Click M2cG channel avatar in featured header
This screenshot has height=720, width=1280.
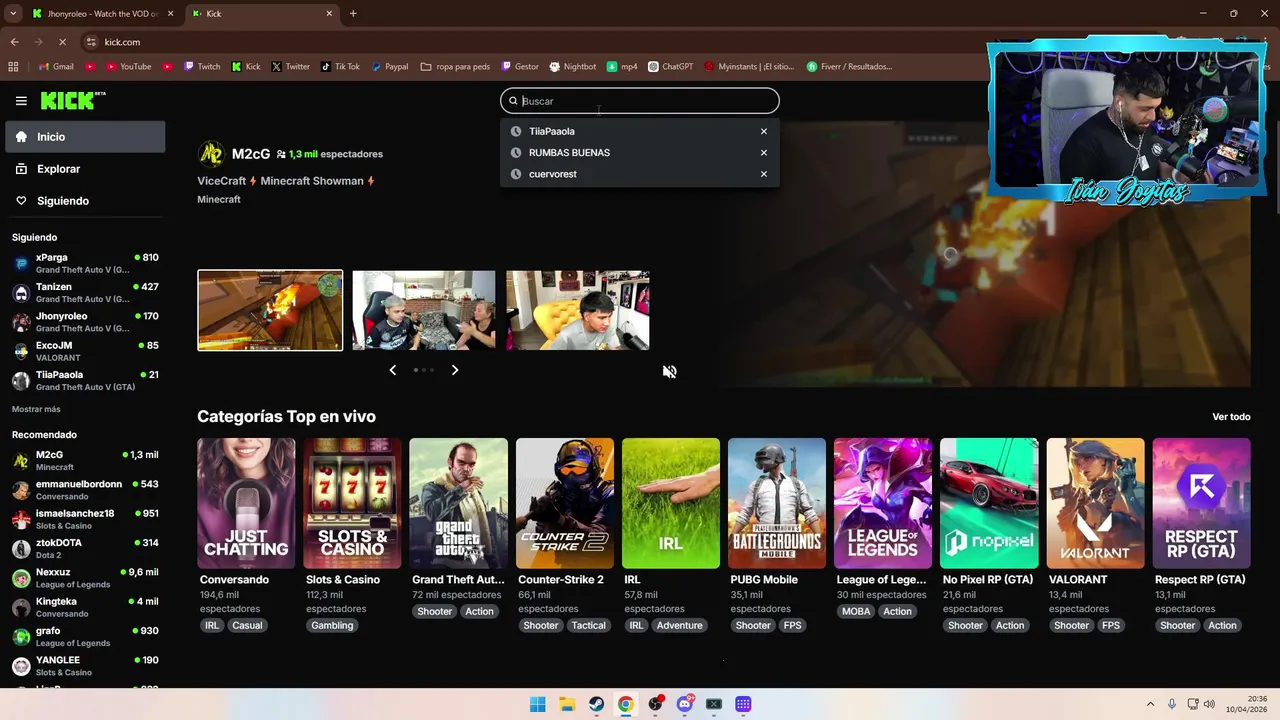click(211, 154)
